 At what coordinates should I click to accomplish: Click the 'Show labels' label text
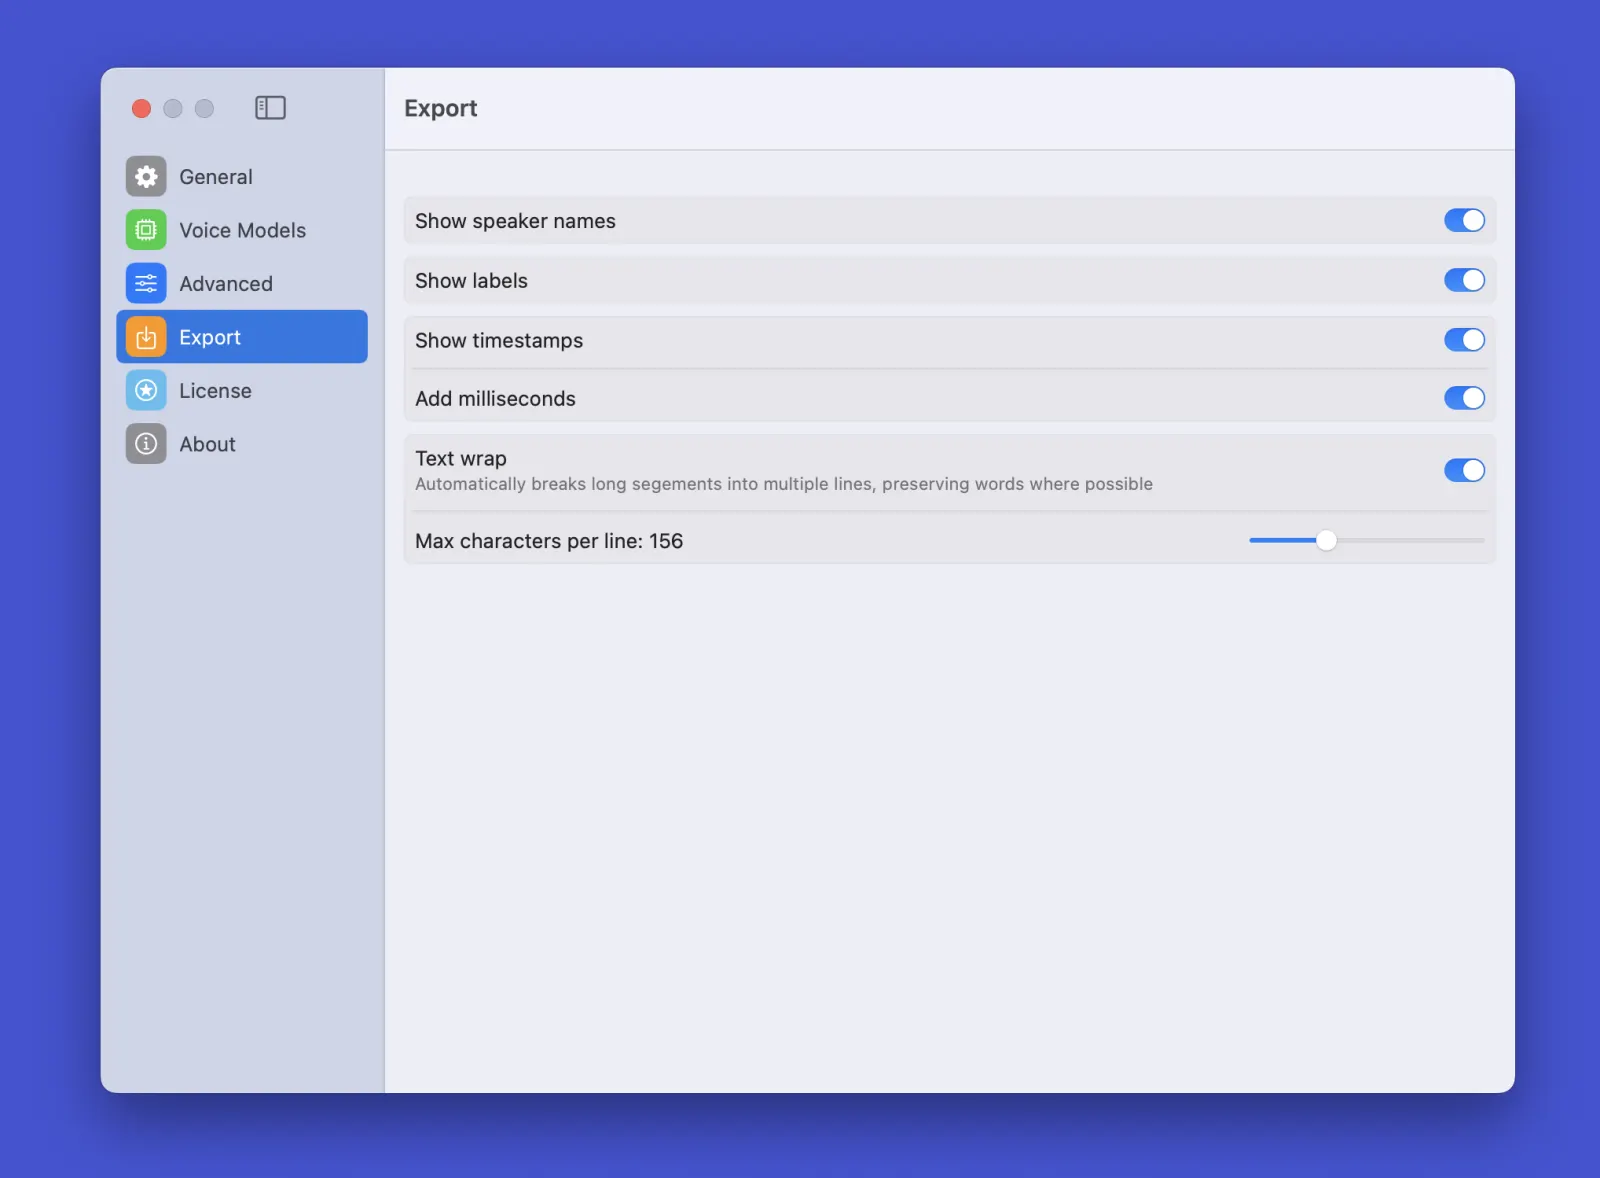click(471, 281)
